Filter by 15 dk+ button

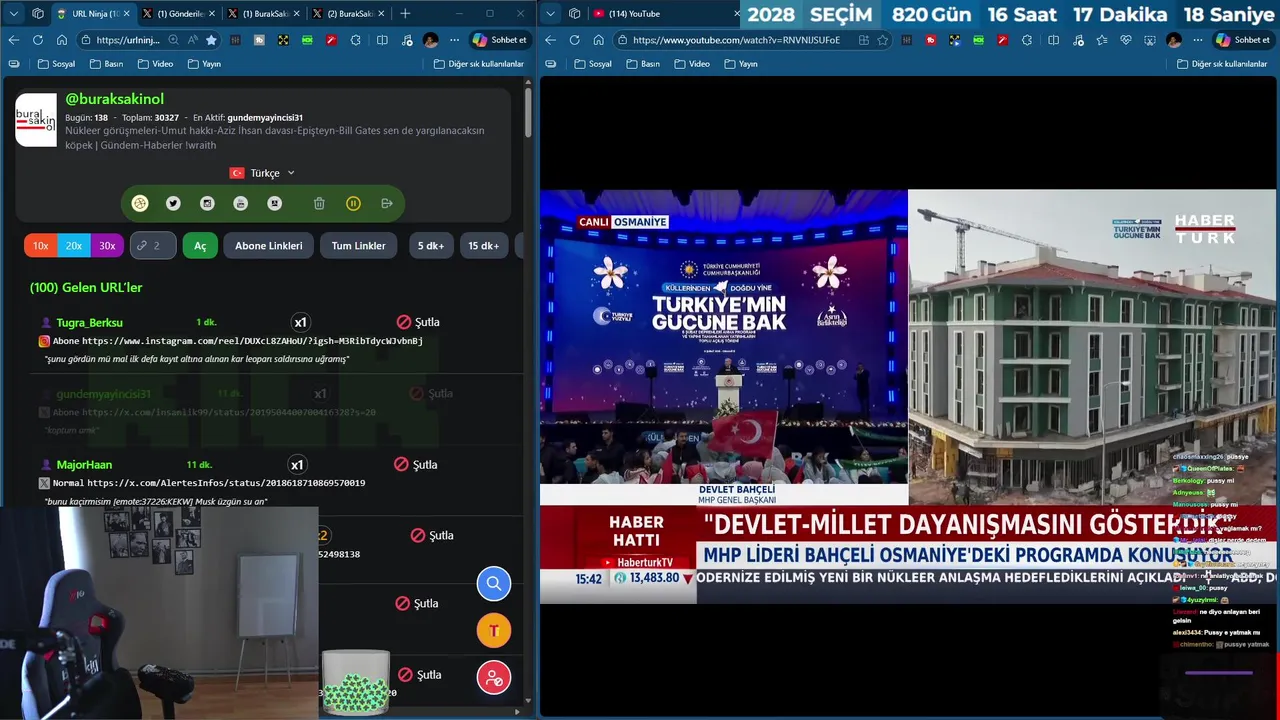coord(483,245)
